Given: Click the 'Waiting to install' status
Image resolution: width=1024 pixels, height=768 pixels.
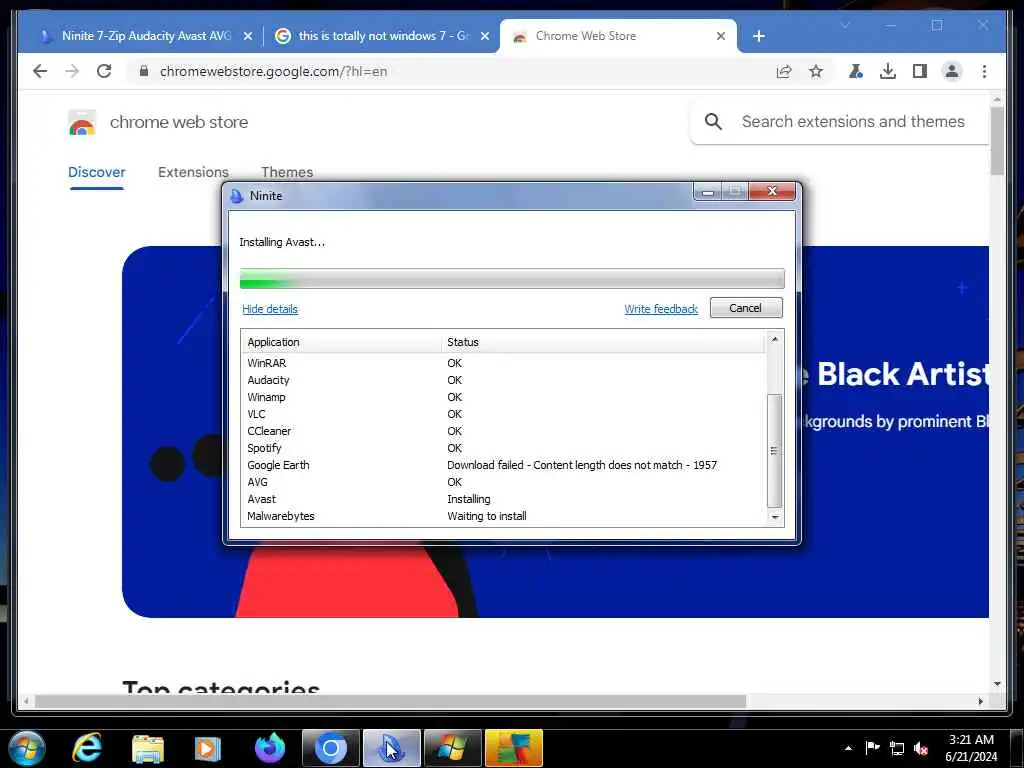Looking at the screenshot, I should pyautogui.click(x=487, y=516).
